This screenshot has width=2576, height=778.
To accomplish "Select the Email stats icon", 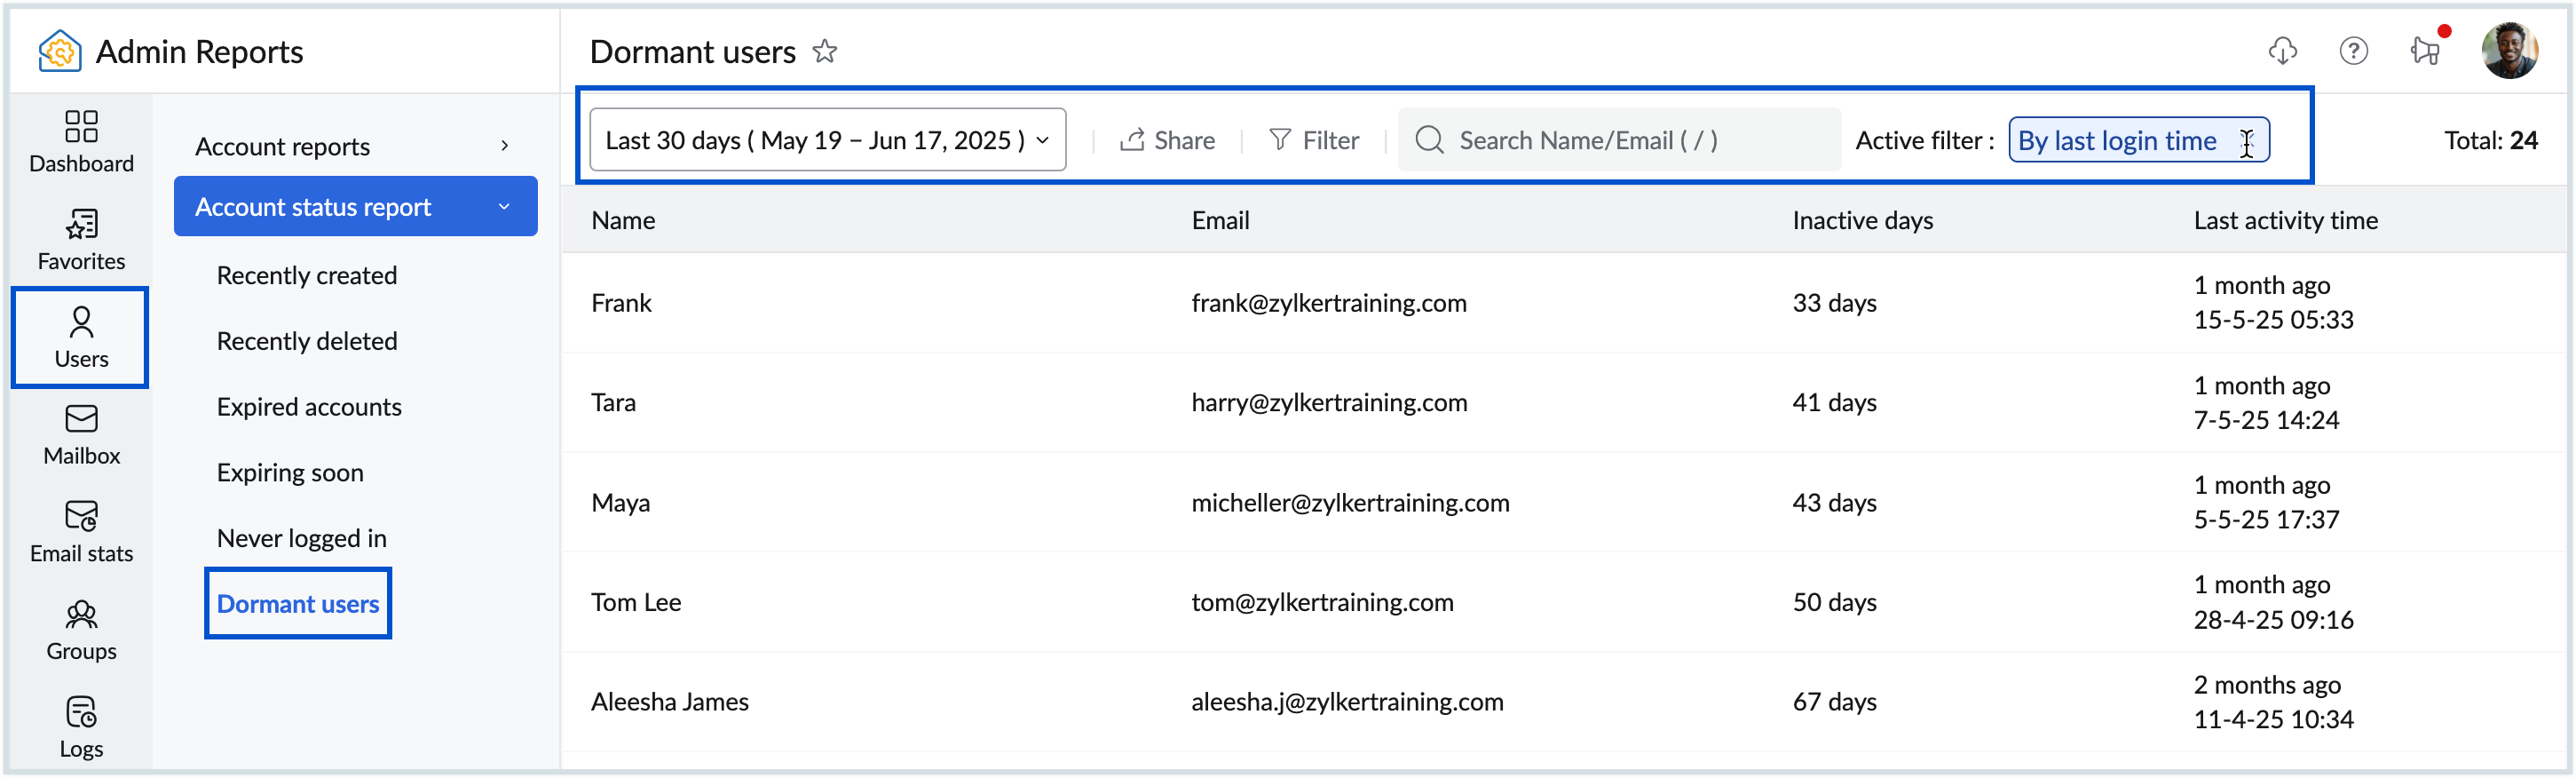I will 81,532.
